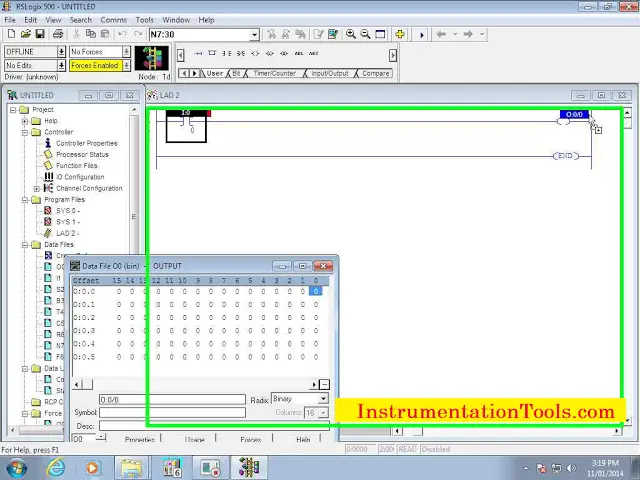Open the Edit menu

click(x=30, y=20)
